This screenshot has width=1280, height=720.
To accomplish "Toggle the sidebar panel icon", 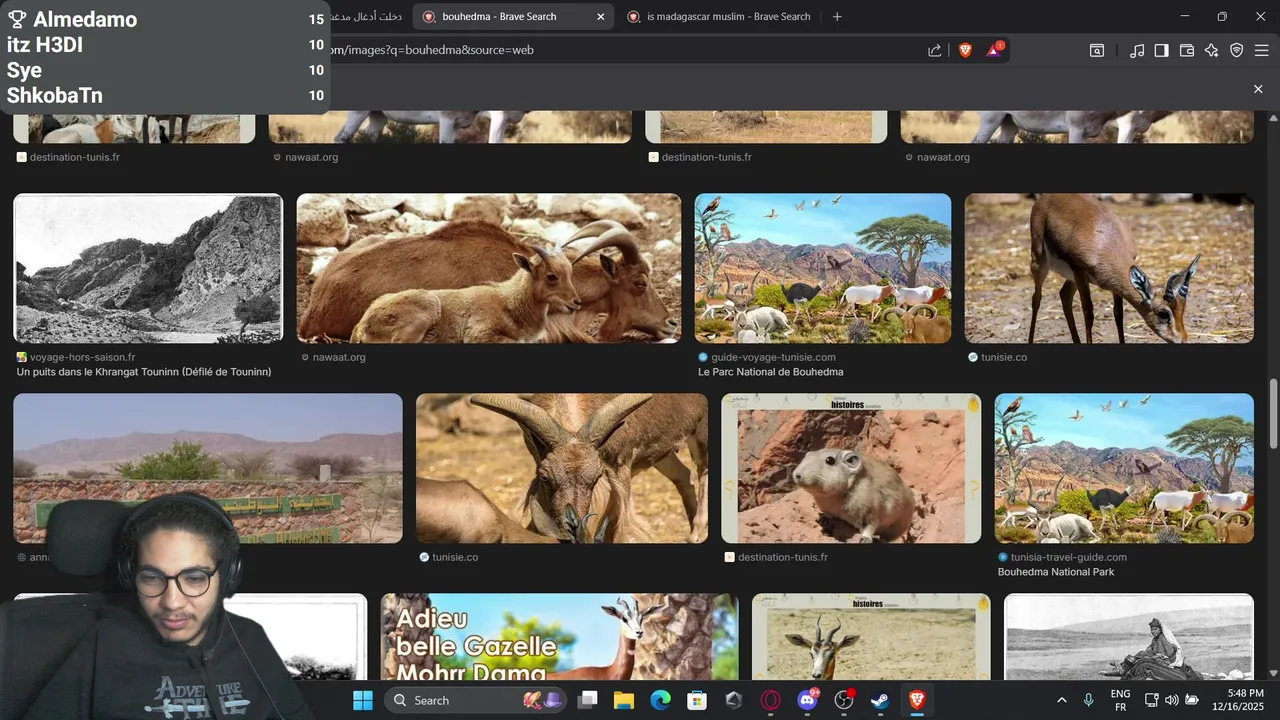I will tap(1162, 50).
